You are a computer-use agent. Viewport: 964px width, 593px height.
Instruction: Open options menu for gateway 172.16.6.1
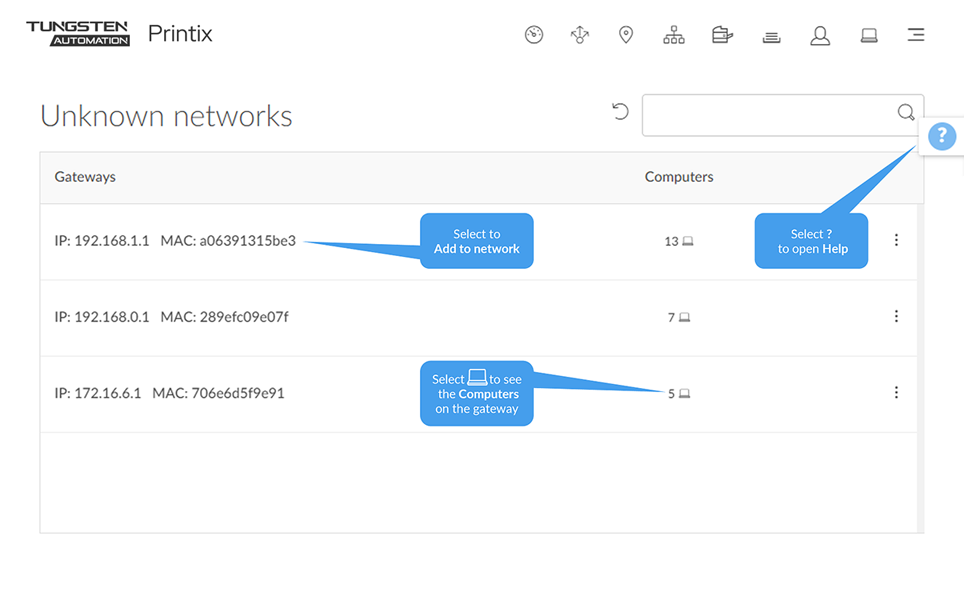coord(896,393)
